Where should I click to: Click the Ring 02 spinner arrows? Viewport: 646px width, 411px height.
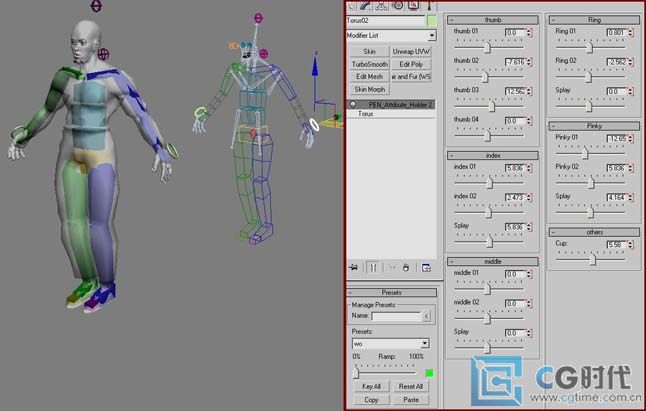click(630, 62)
